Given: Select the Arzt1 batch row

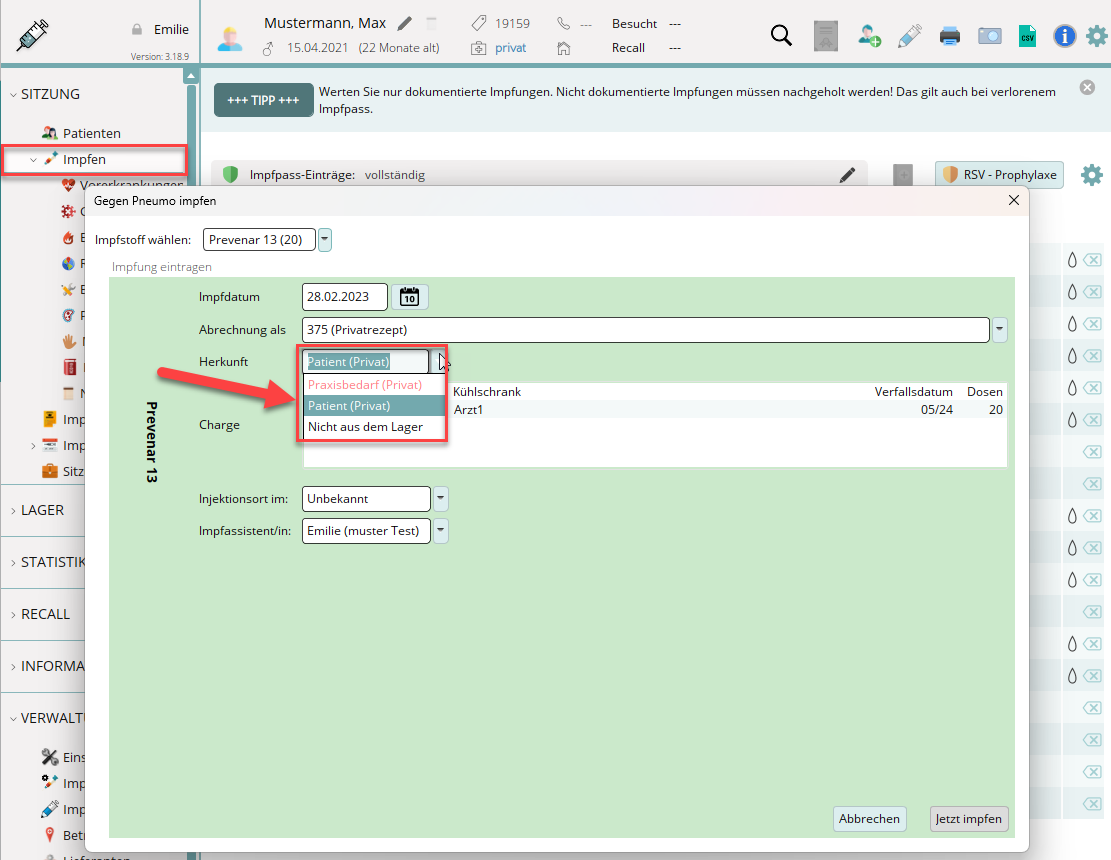Looking at the screenshot, I should pos(655,409).
